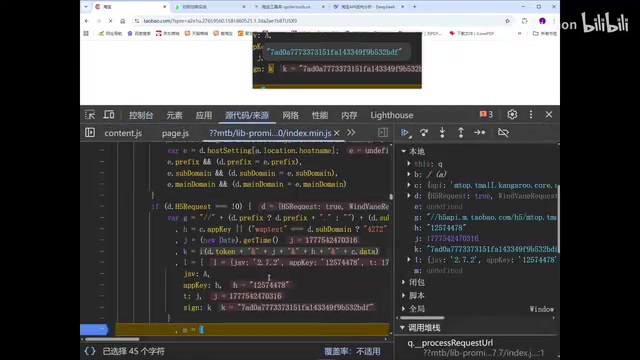Toggle the device toolbar icon

click(x=109, y=115)
